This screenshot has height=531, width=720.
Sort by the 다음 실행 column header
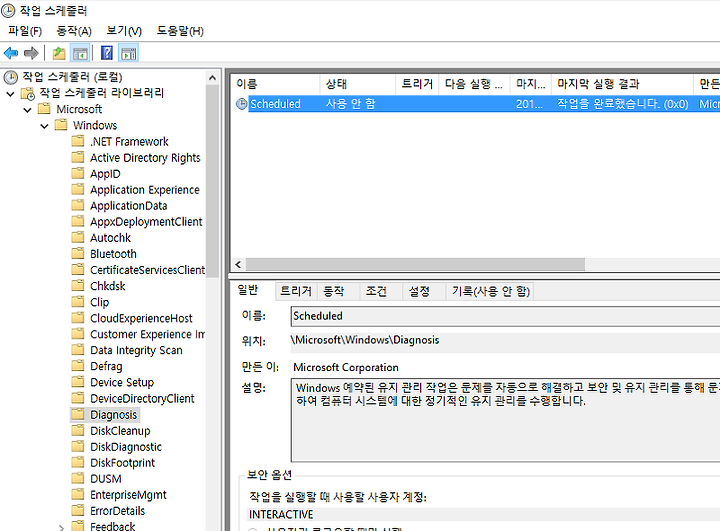coord(474,84)
